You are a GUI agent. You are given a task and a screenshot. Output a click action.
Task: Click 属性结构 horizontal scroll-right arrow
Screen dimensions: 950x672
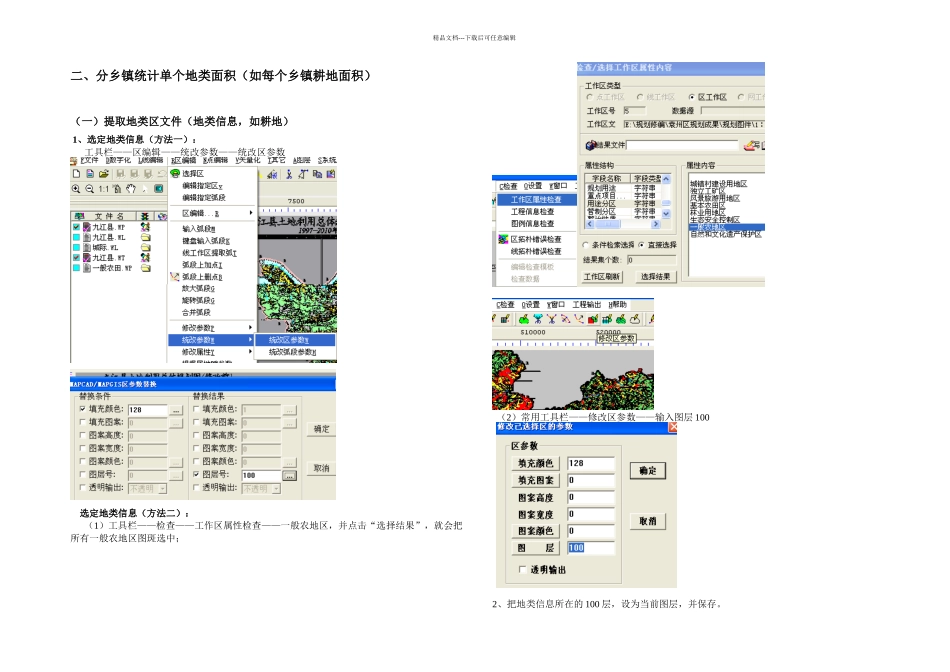click(x=656, y=224)
